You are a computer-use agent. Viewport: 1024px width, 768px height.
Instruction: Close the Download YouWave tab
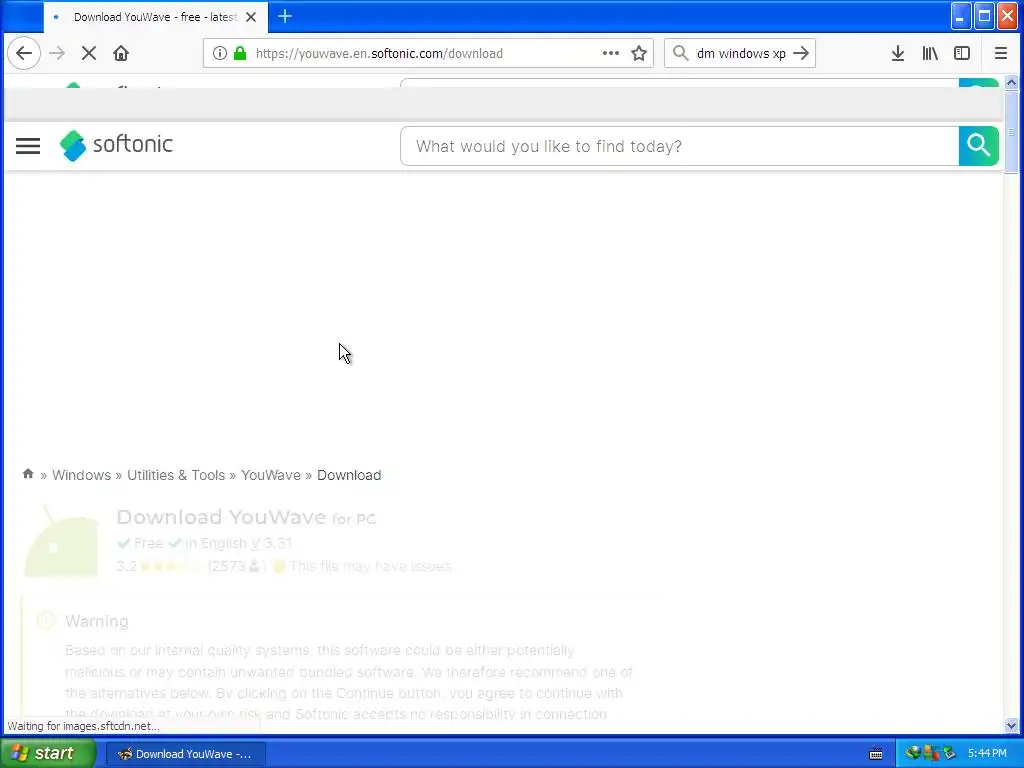(x=251, y=17)
